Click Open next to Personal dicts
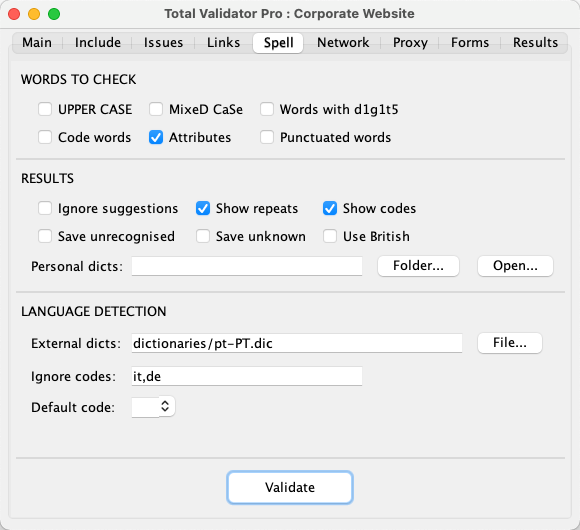 [x=515, y=266]
